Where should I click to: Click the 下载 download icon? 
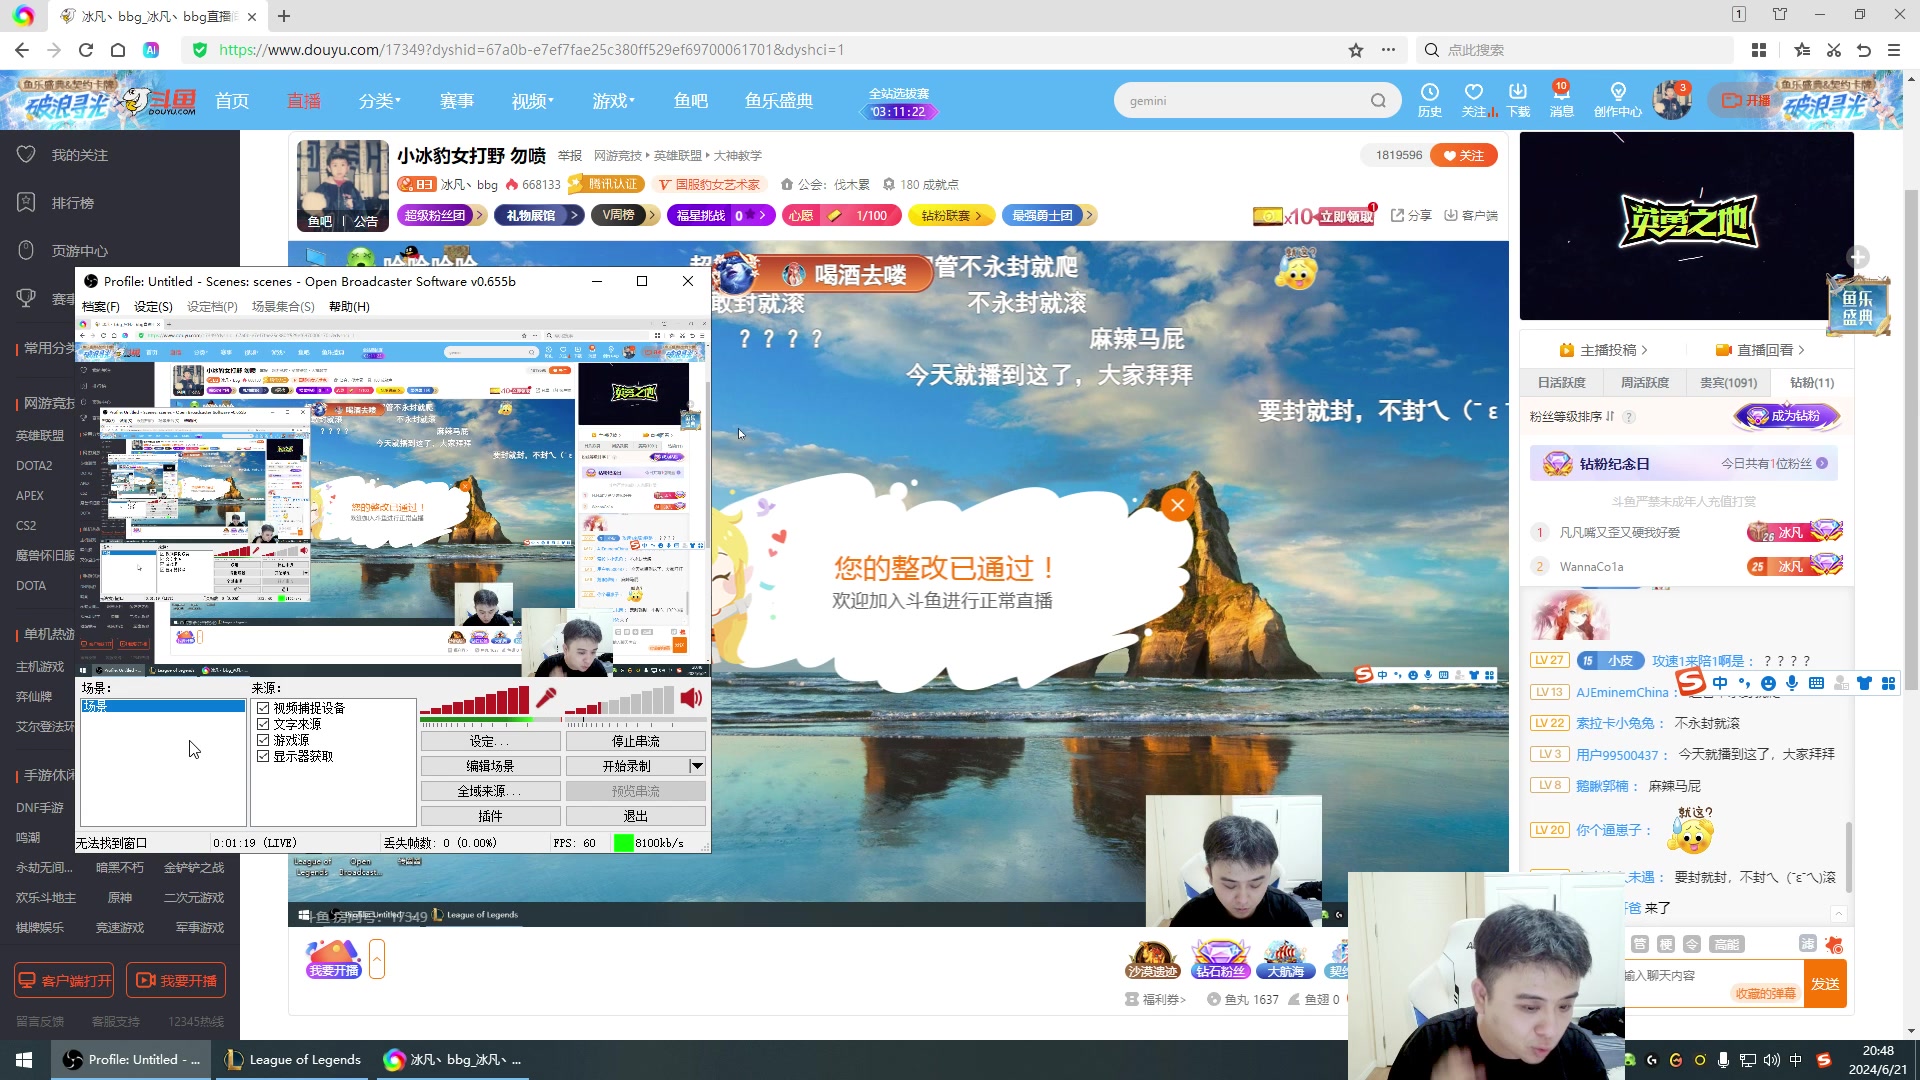(1518, 100)
